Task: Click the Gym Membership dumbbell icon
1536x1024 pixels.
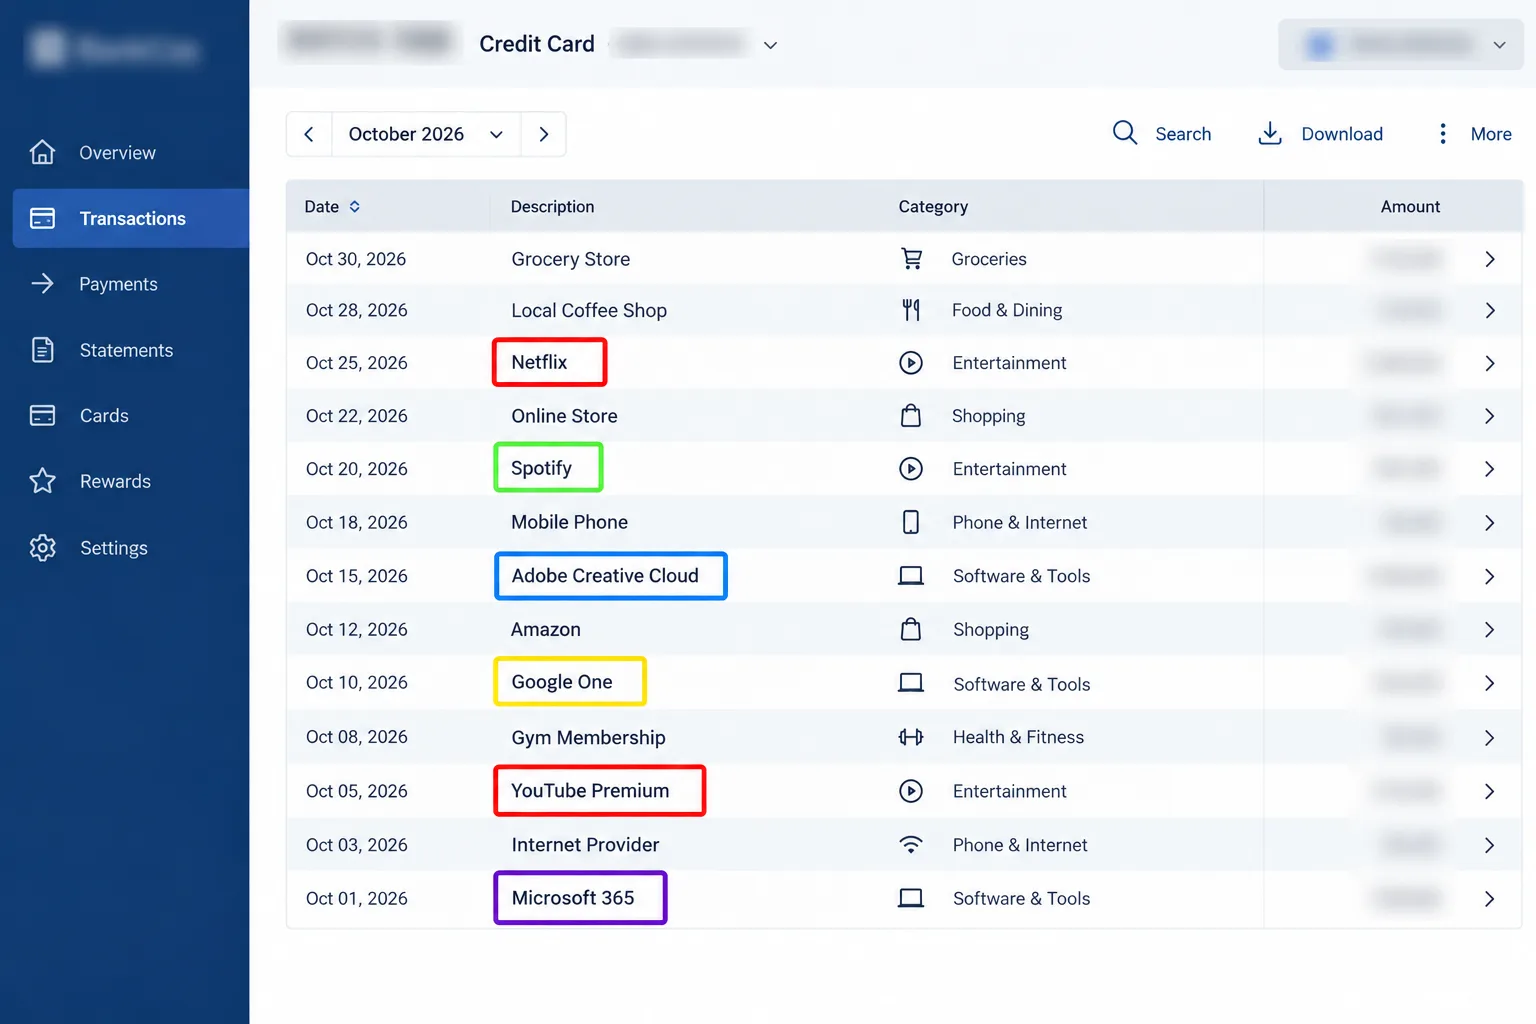Action: click(911, 737)
